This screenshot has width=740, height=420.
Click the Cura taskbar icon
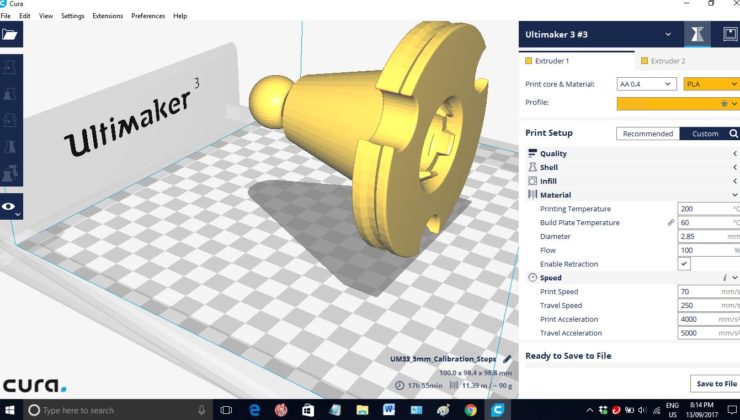pyautogui.click(x=497, y=410)
